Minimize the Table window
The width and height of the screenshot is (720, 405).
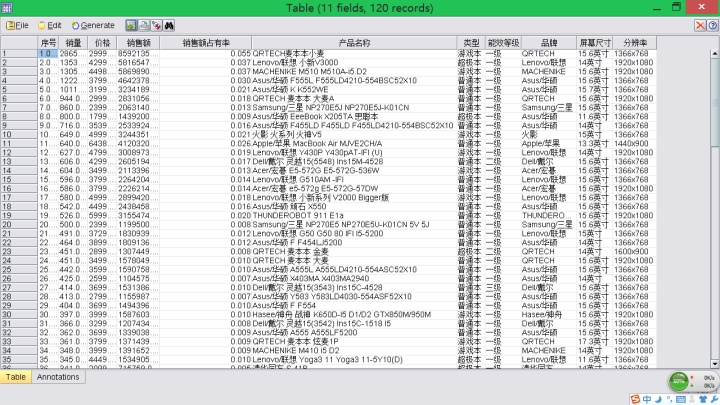pyautogui.click(x=657, y=7)
